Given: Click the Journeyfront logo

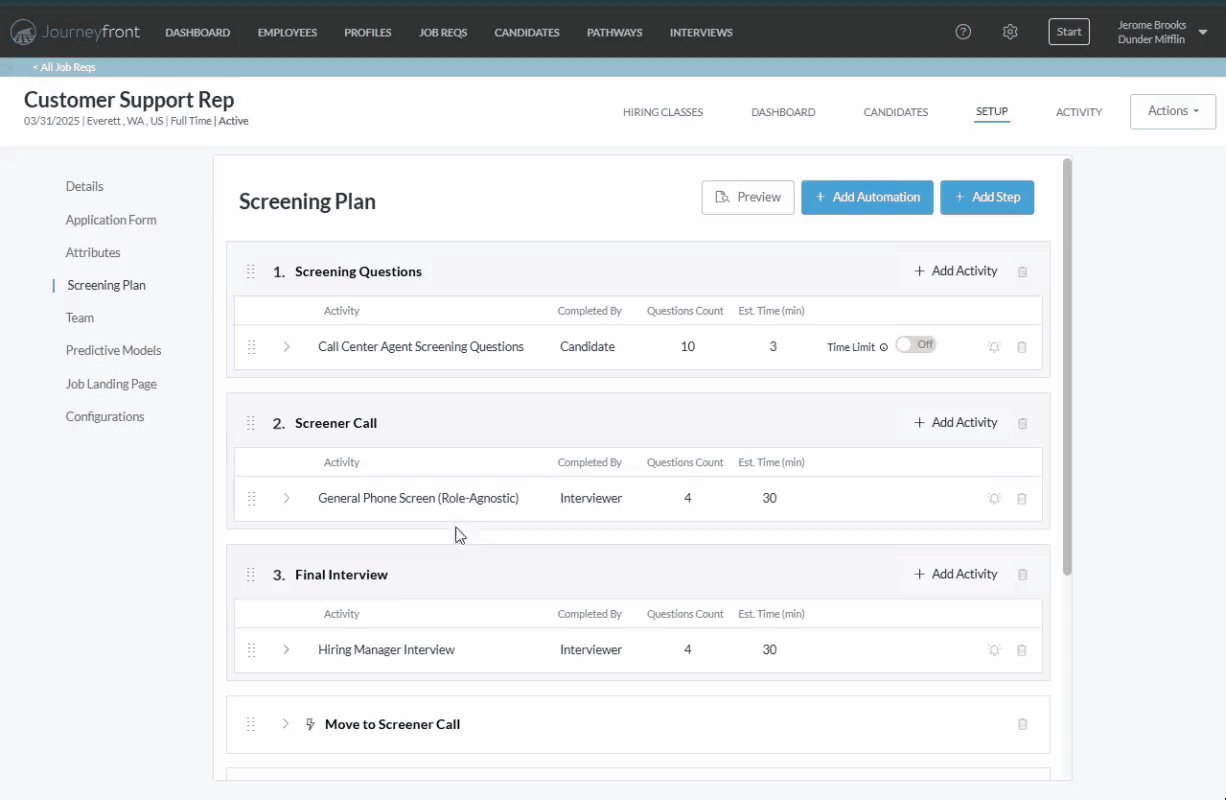Looking at the screenshot, I should [75, 32].
